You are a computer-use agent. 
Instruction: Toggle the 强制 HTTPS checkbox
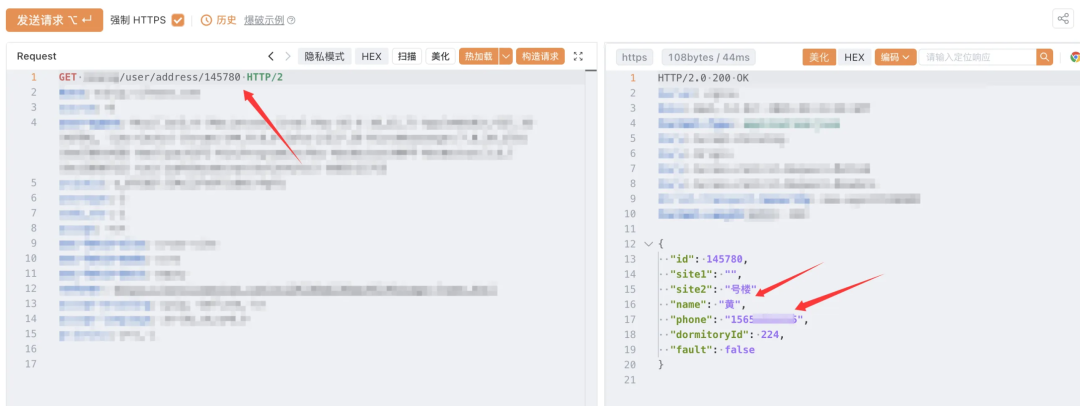click(x=178, y=20)
